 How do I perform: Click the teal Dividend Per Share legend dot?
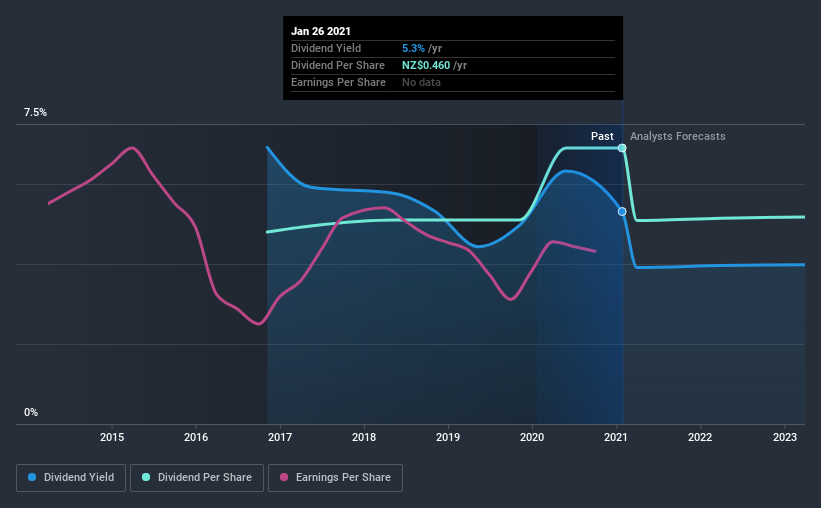tap(146, 477)
